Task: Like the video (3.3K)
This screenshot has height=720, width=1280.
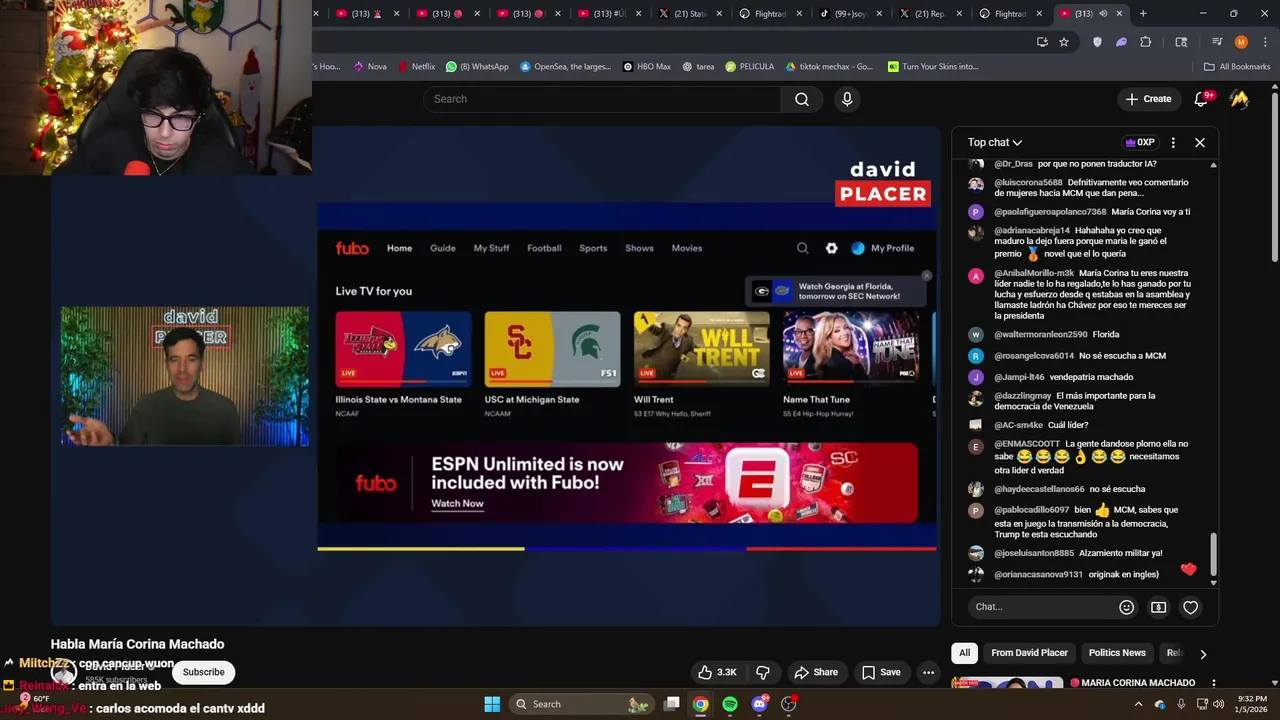Action: pyautogui.click(x=717, y=672)
